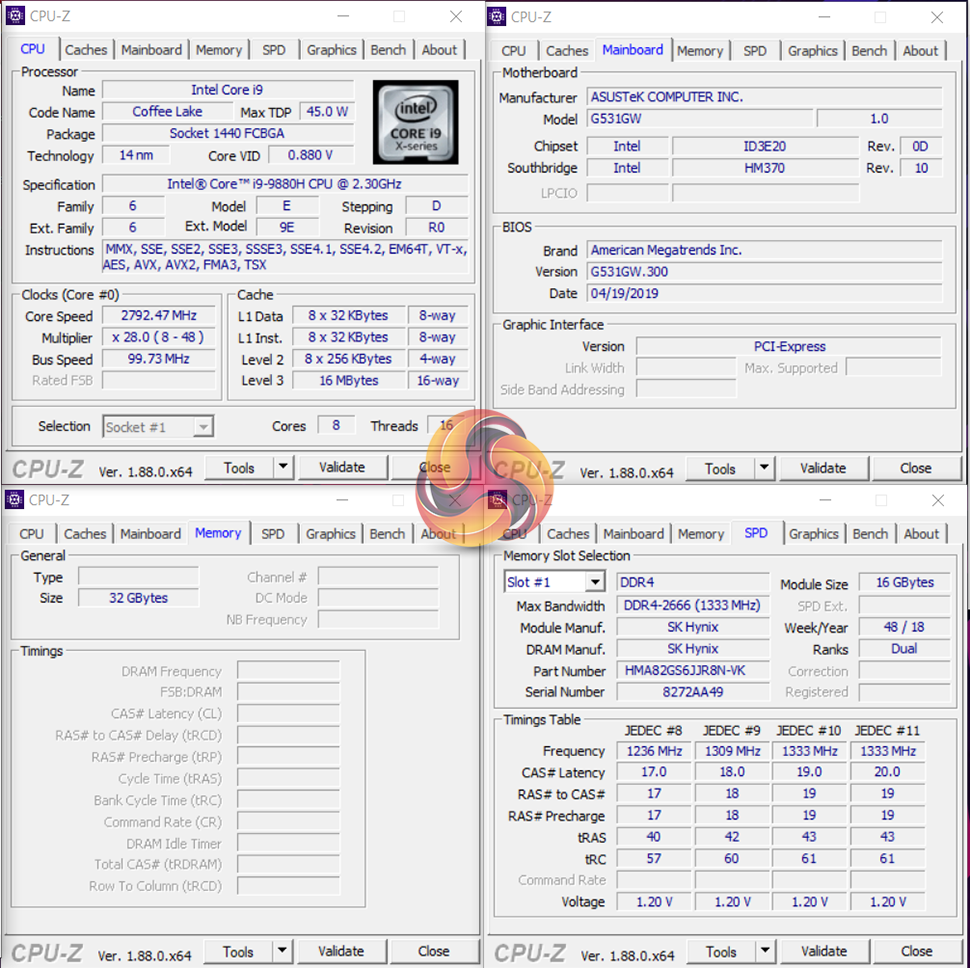Click Validate in the Memory window
The height and width of the screenshot is (968, 970).
coord(341,951)
